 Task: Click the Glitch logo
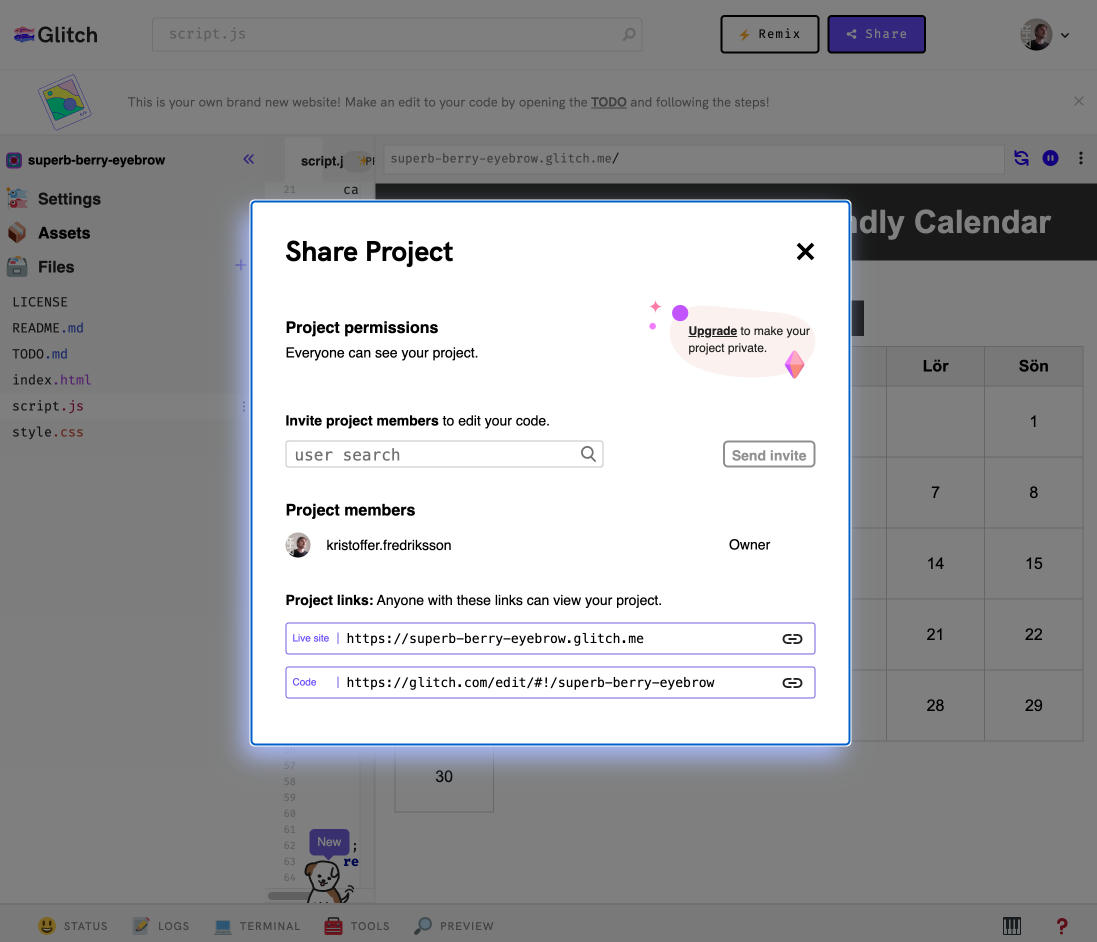pos(55,34)
